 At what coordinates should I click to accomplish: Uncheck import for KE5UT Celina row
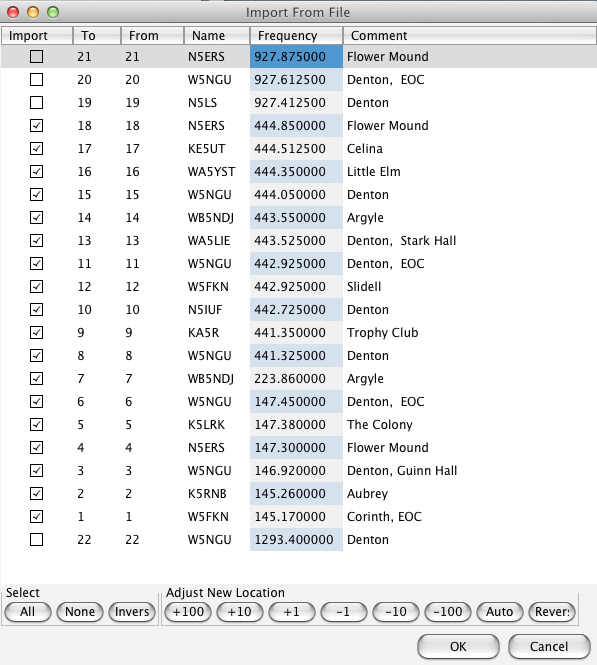pos(36,148)
